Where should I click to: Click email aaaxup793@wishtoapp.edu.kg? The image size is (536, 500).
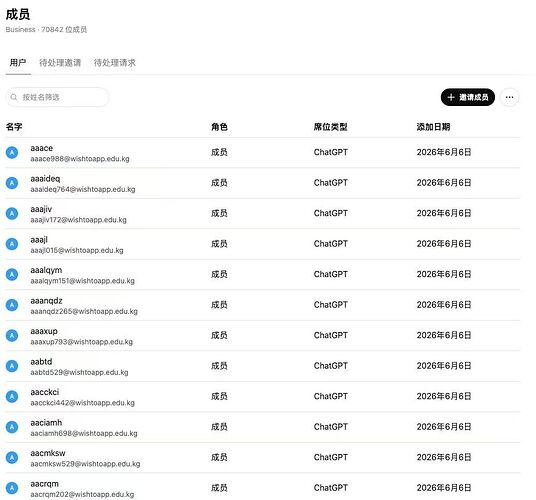pos(81,342)
